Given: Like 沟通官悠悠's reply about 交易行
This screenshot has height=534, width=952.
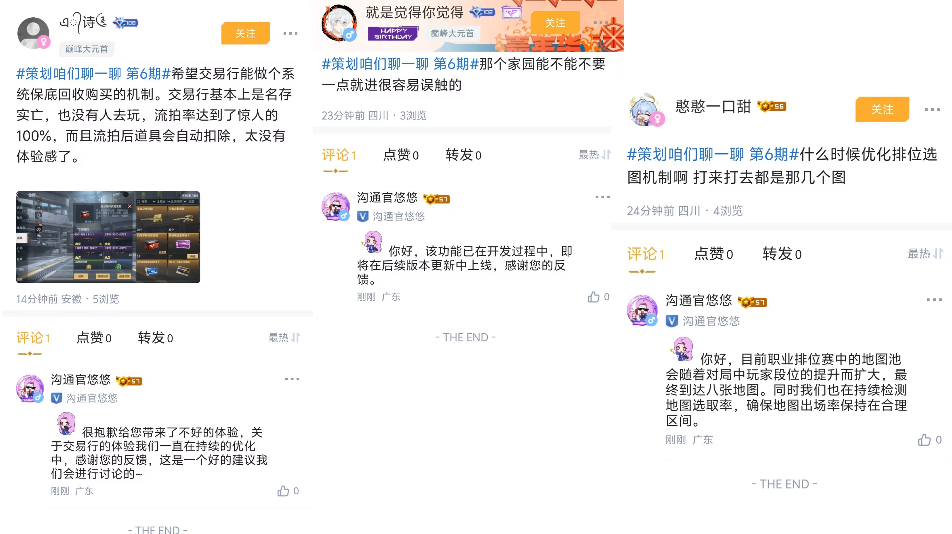Looking at the screenshot, I should click(284, 491).
